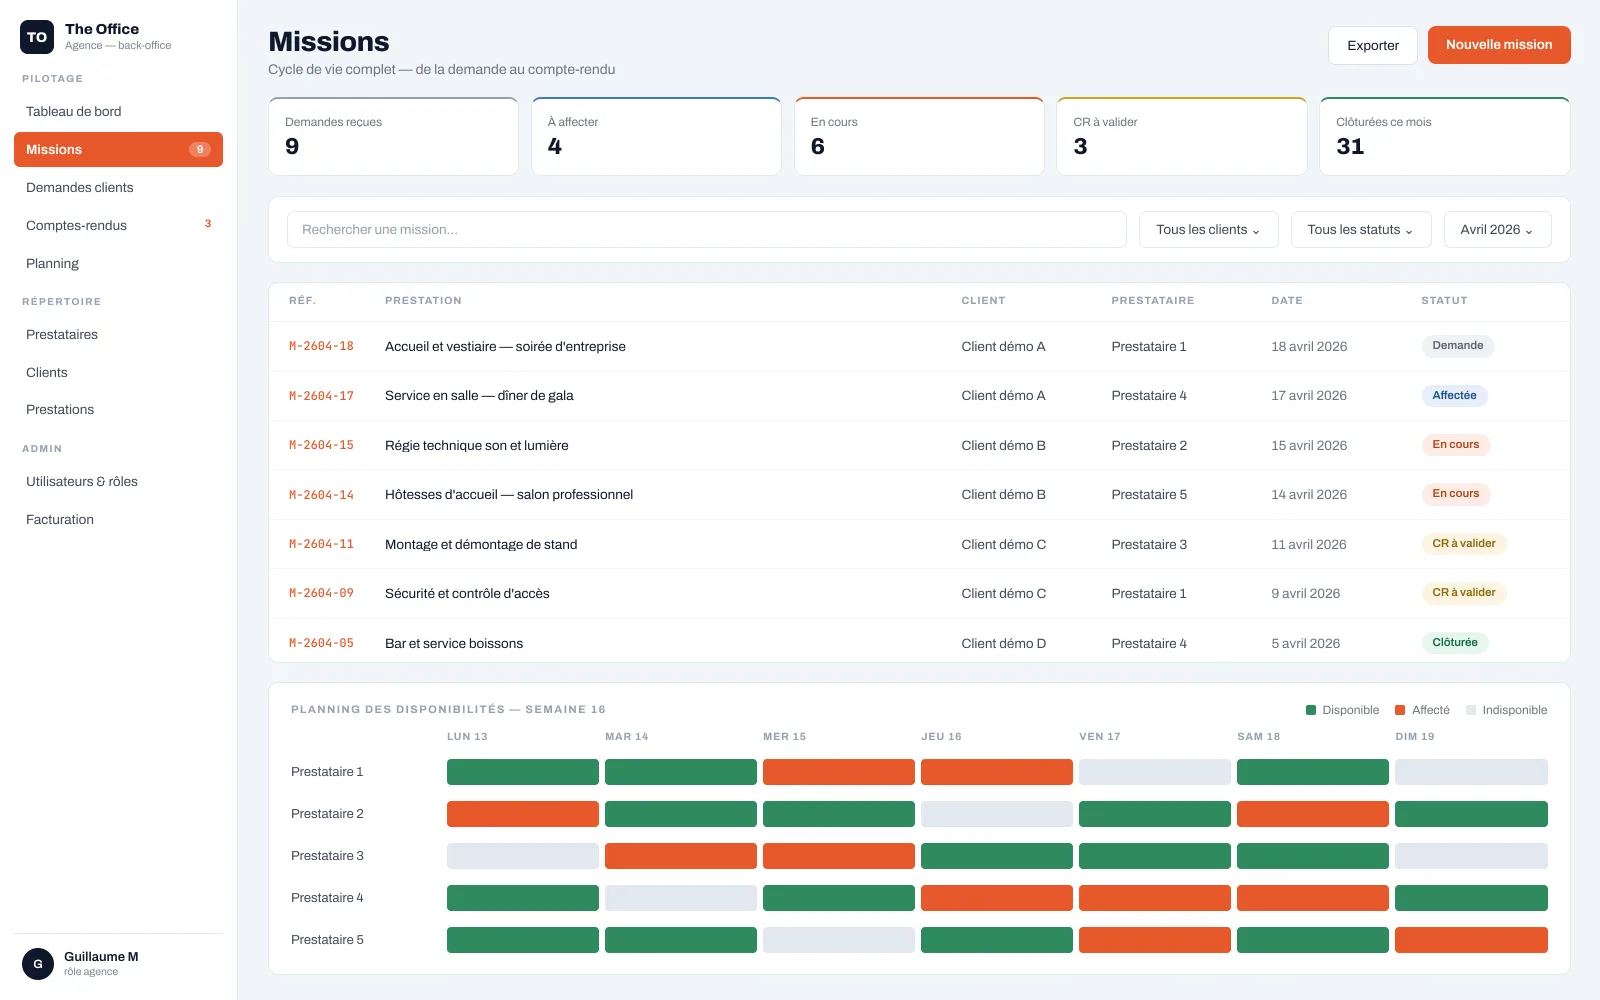Click the Exporter button
Viewport: 1600px width, 1000px height.
[x=1373, y=45]
